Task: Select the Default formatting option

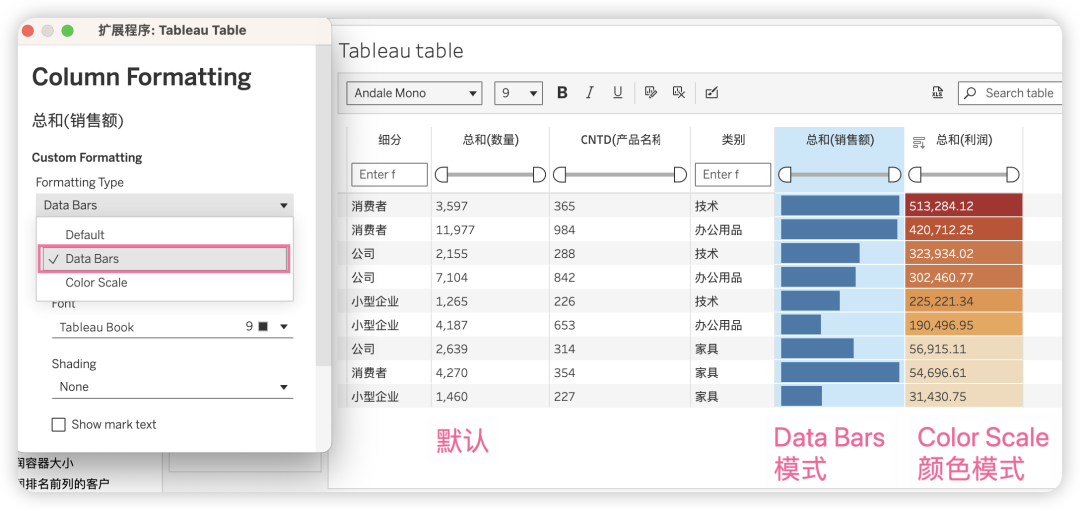Action: coord(165,234)
